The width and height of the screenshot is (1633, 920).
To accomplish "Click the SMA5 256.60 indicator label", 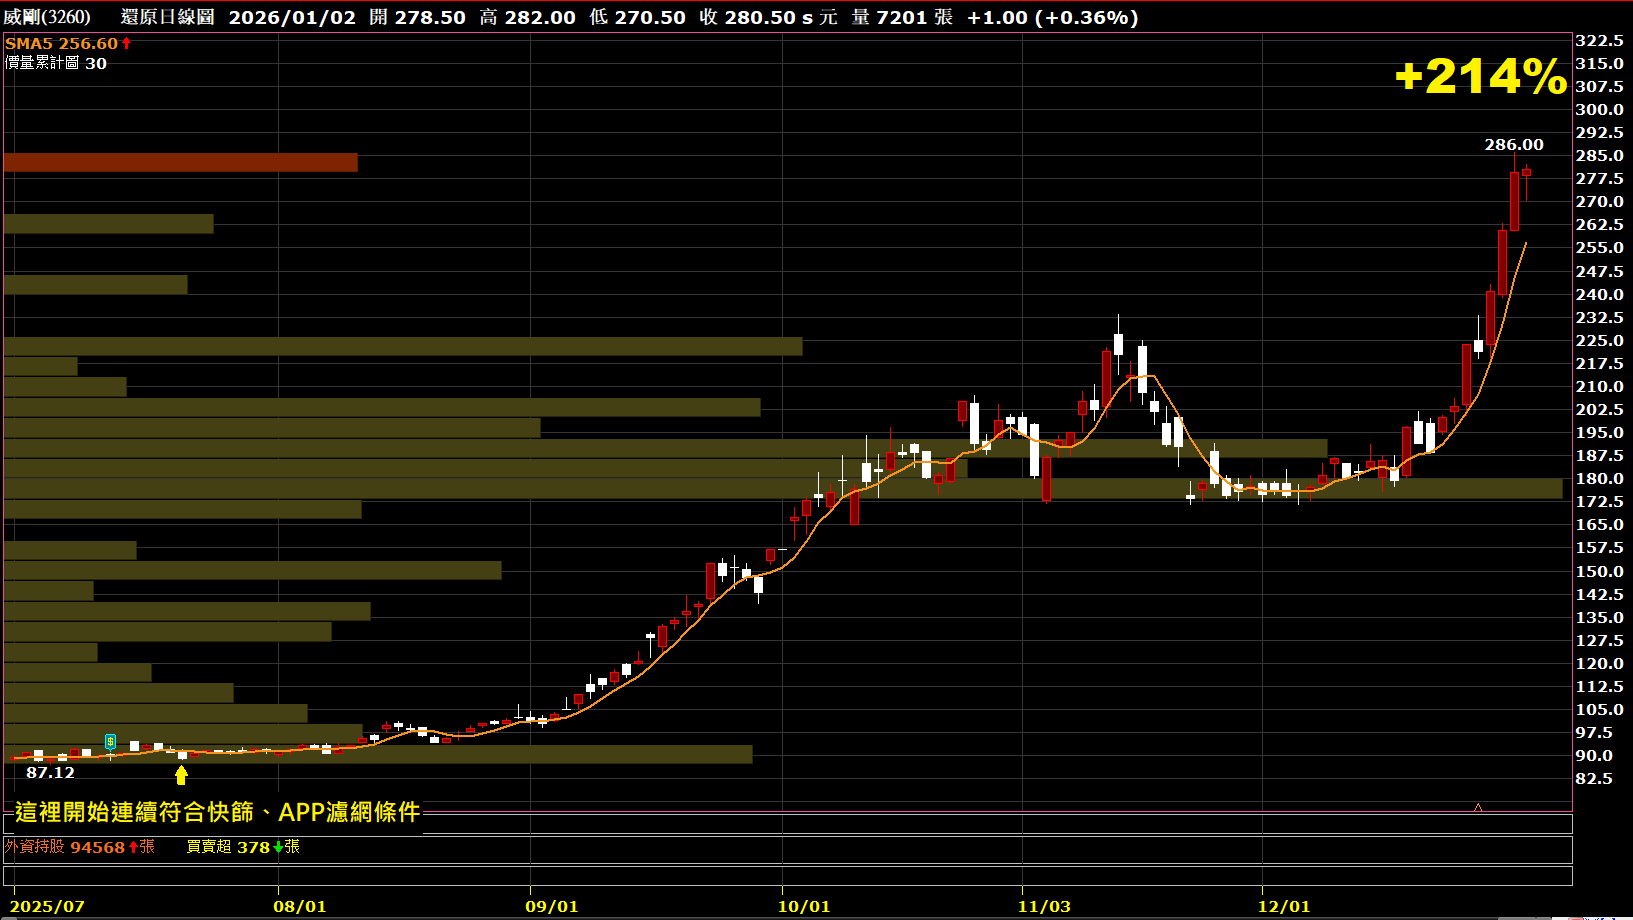I will point(61,44).
